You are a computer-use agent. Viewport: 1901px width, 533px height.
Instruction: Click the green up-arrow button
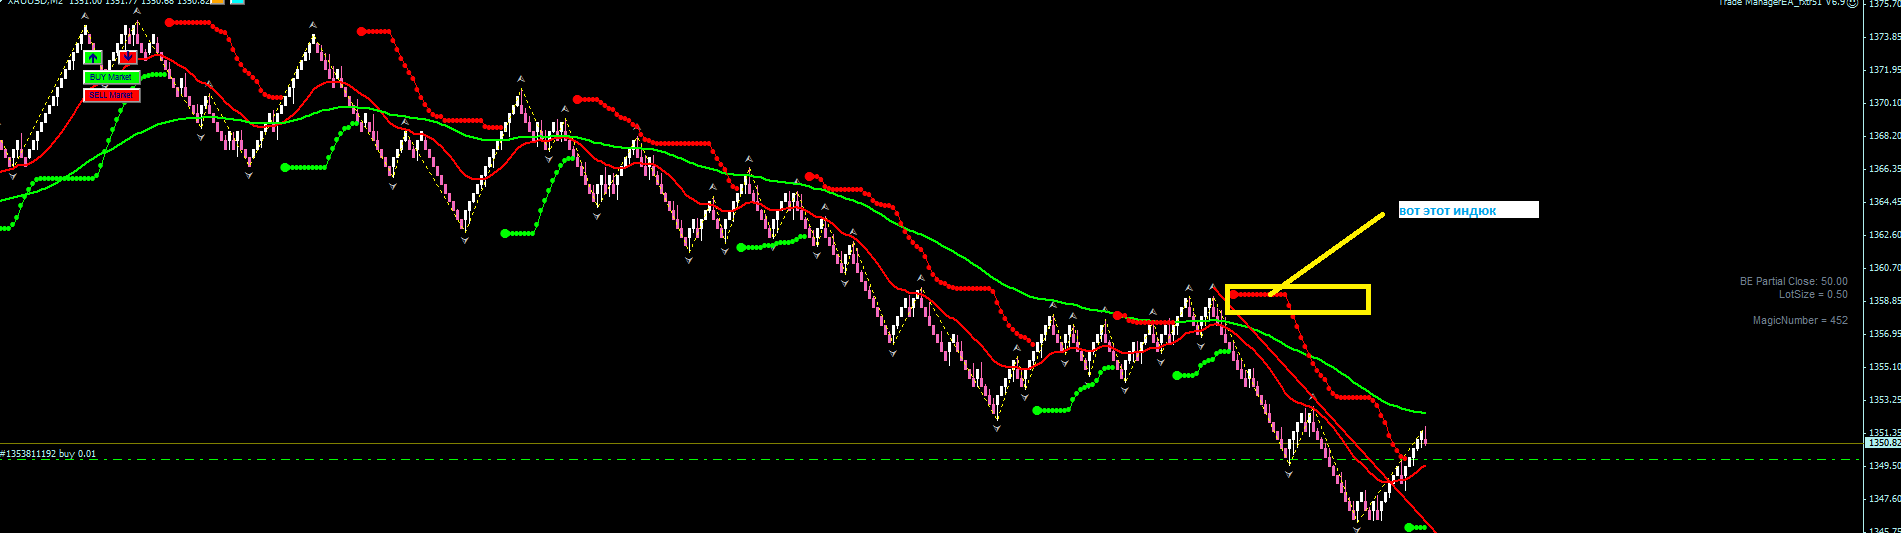pyautogui.click(x=93, y=58)
